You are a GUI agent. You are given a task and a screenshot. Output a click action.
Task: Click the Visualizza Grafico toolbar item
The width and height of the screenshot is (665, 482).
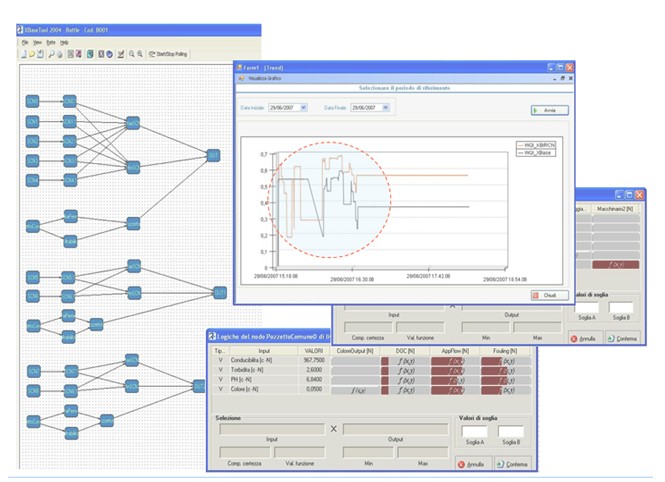click(x=261, y=77)
